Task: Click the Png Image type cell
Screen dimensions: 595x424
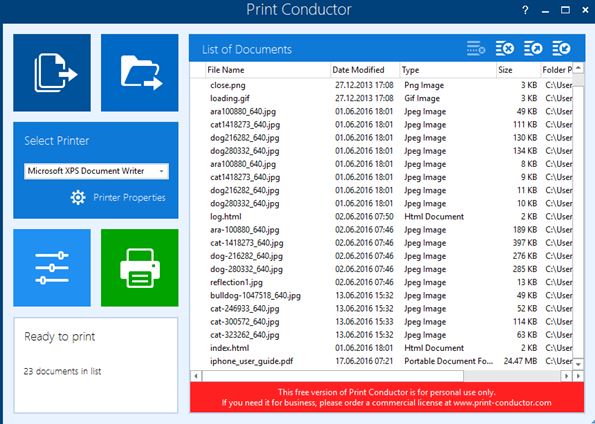Action: [x=424, y=85]
